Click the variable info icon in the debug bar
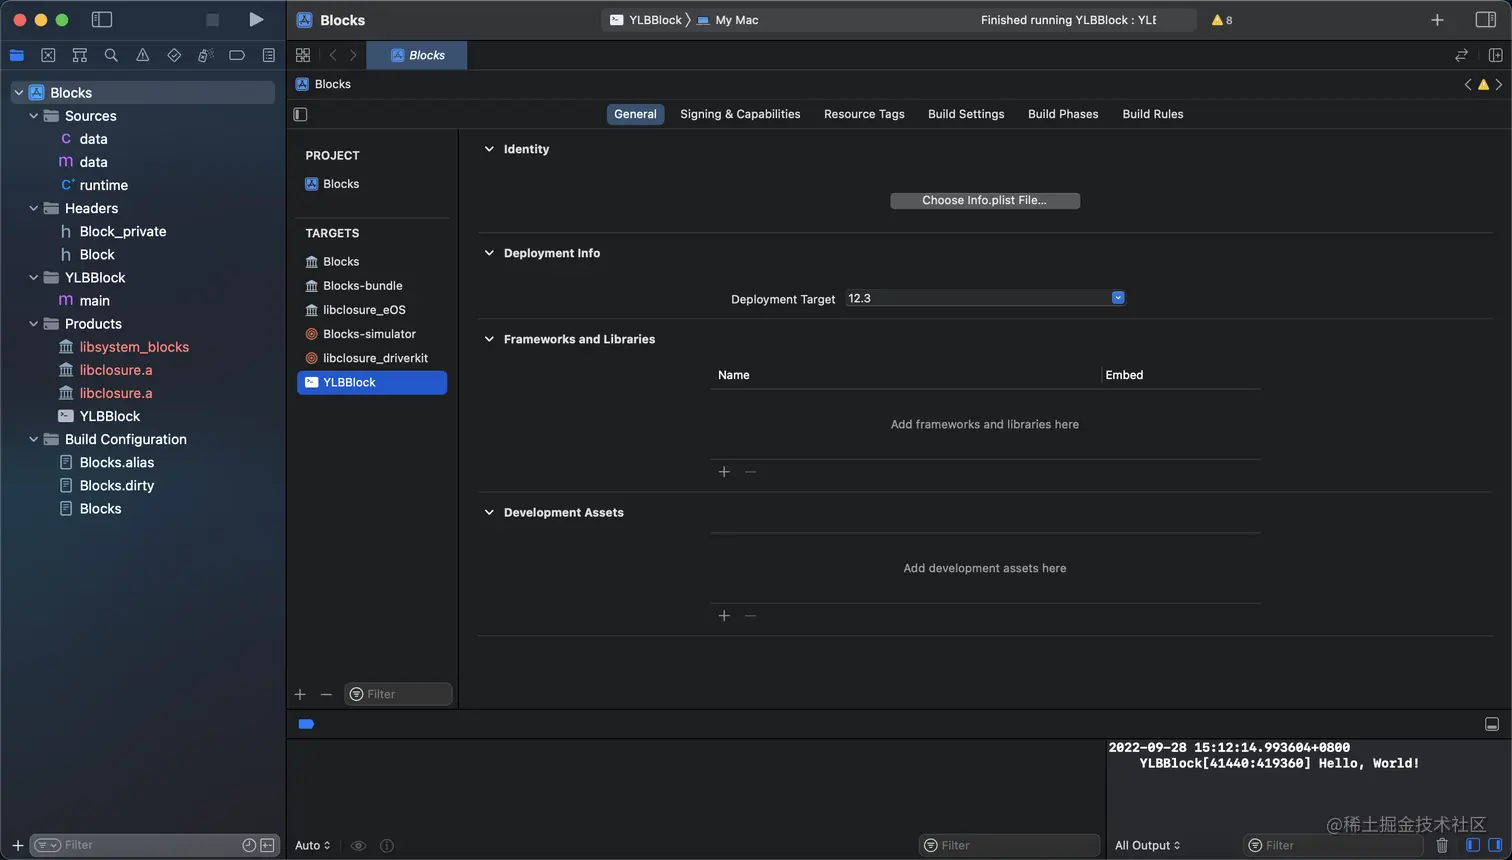 387,846
